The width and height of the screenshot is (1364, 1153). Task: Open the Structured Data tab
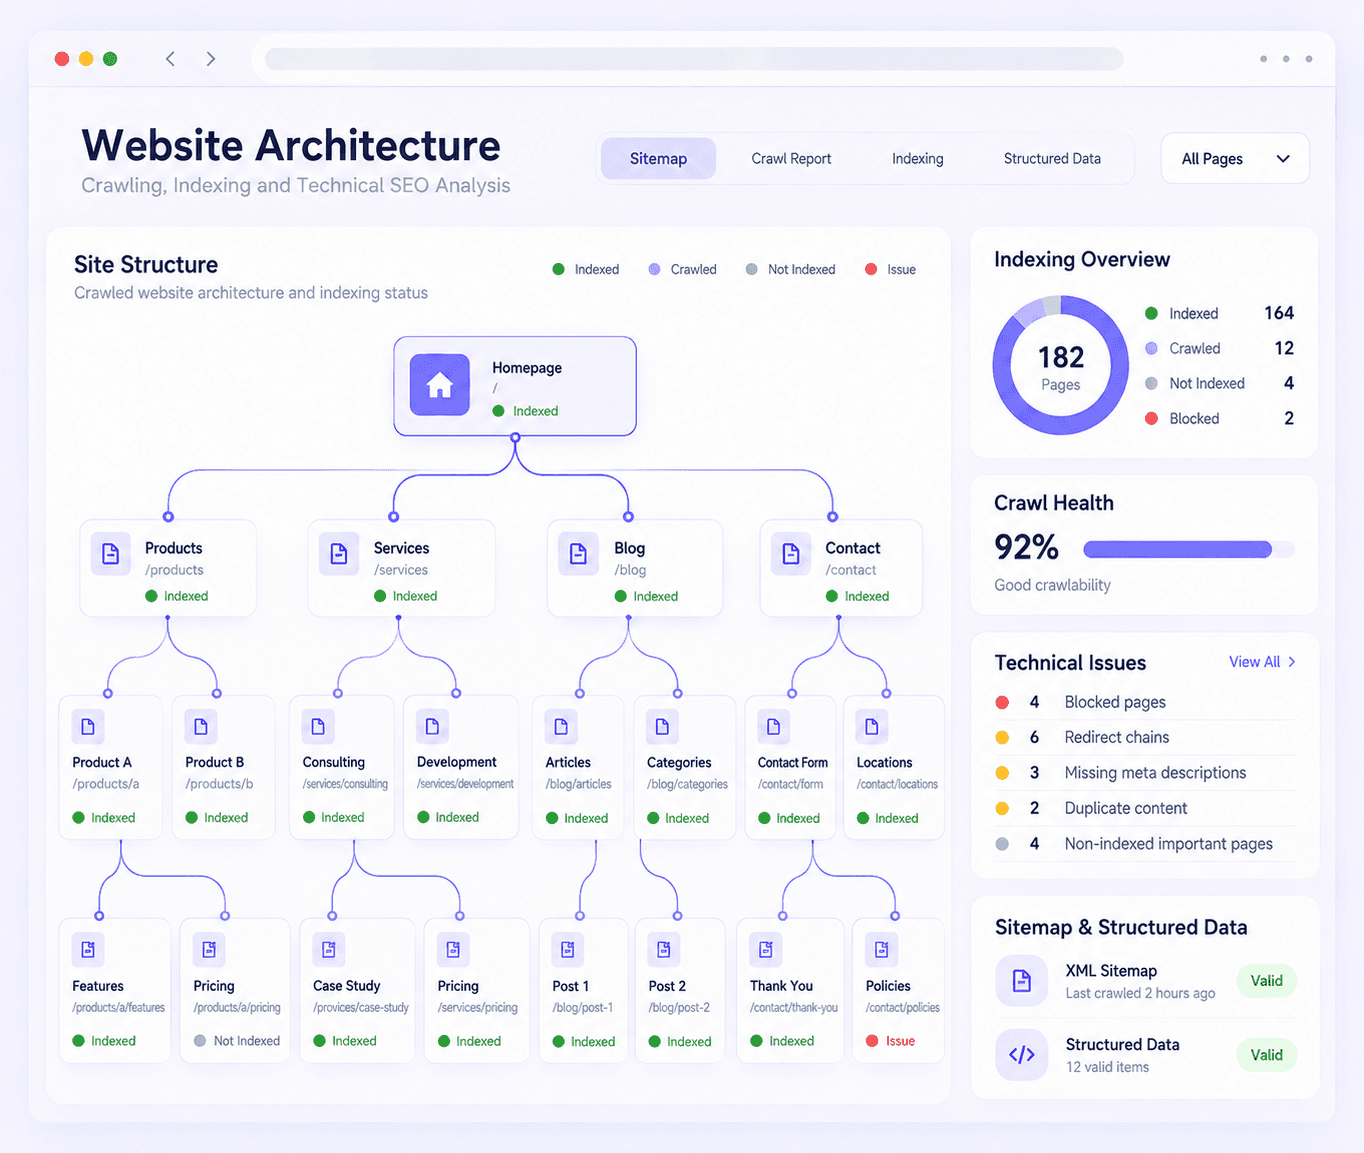click(x=1052, y=159)
